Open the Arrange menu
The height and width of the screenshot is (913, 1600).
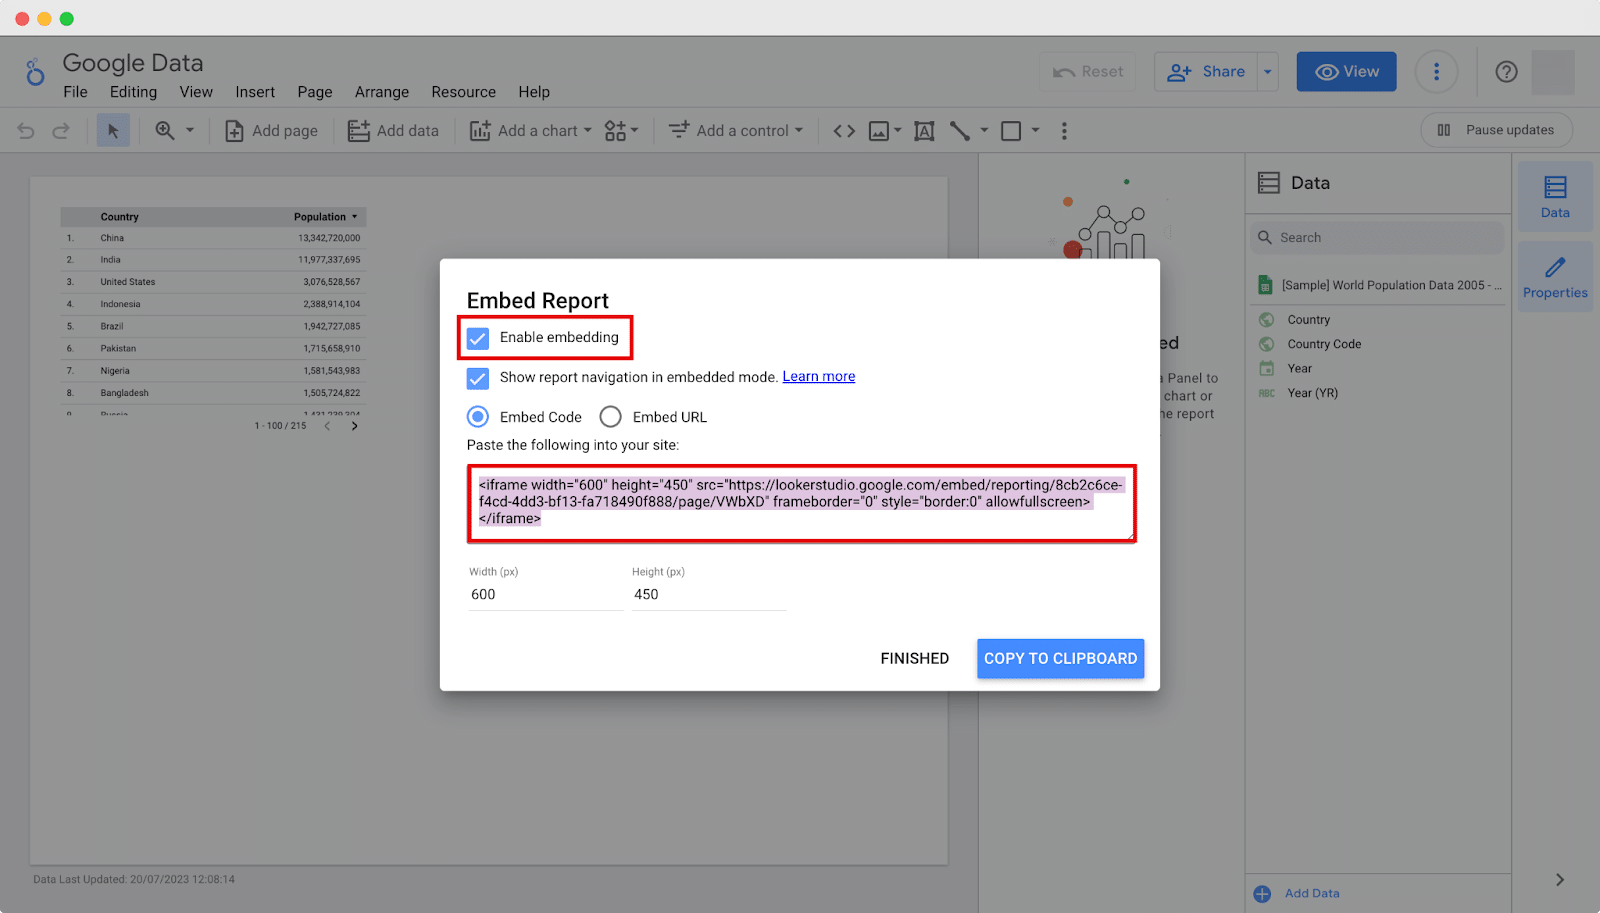[382, 92]
